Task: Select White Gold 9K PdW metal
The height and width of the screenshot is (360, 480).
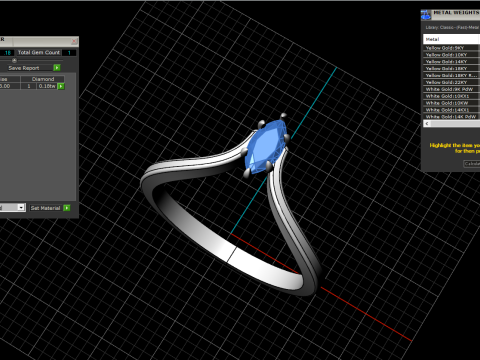Action: [x=451, y=89]
